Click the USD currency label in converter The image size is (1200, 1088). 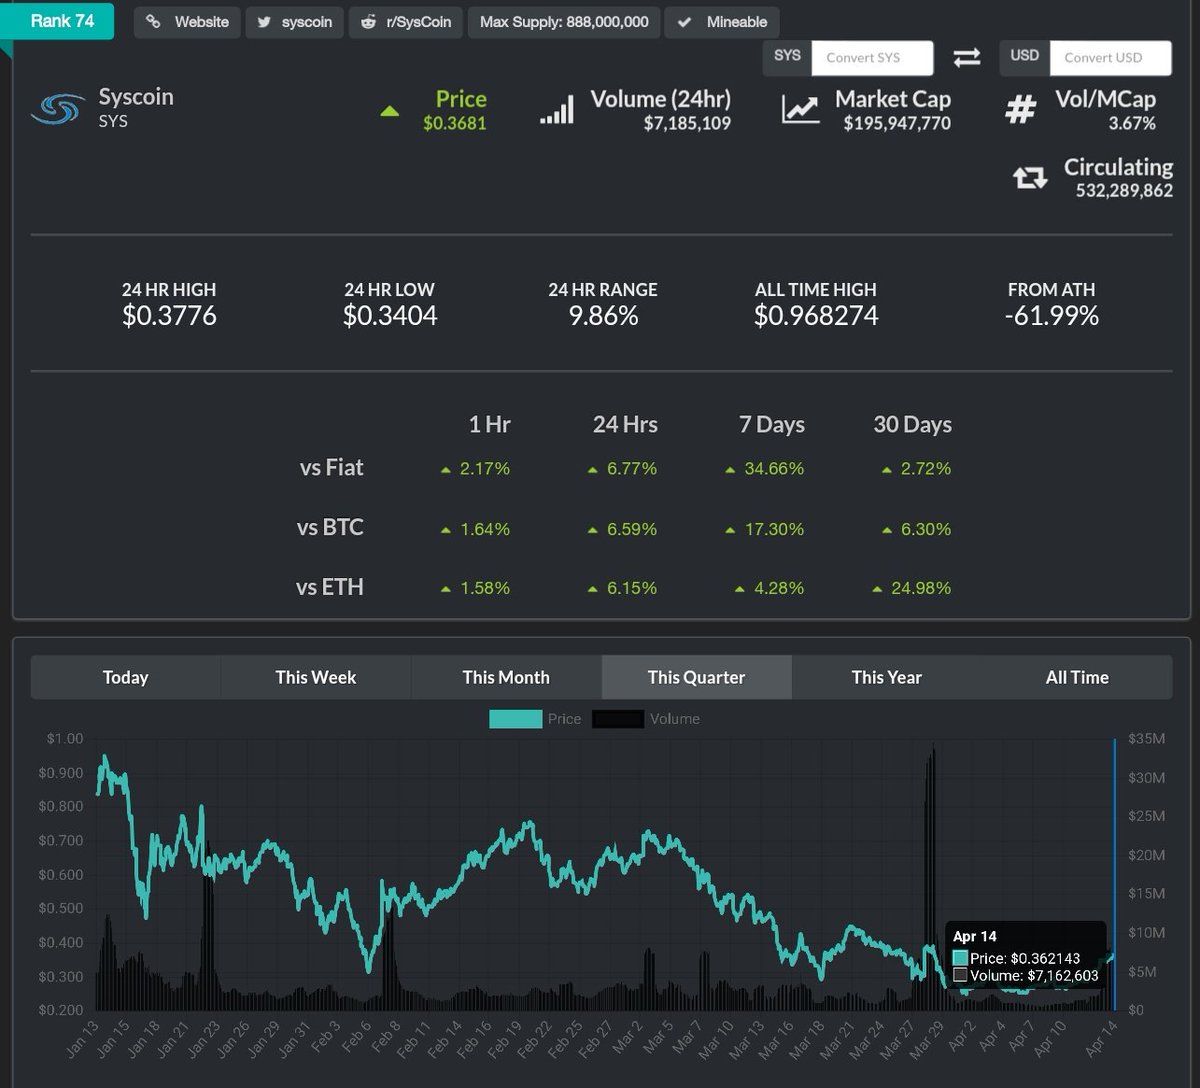1025,56
